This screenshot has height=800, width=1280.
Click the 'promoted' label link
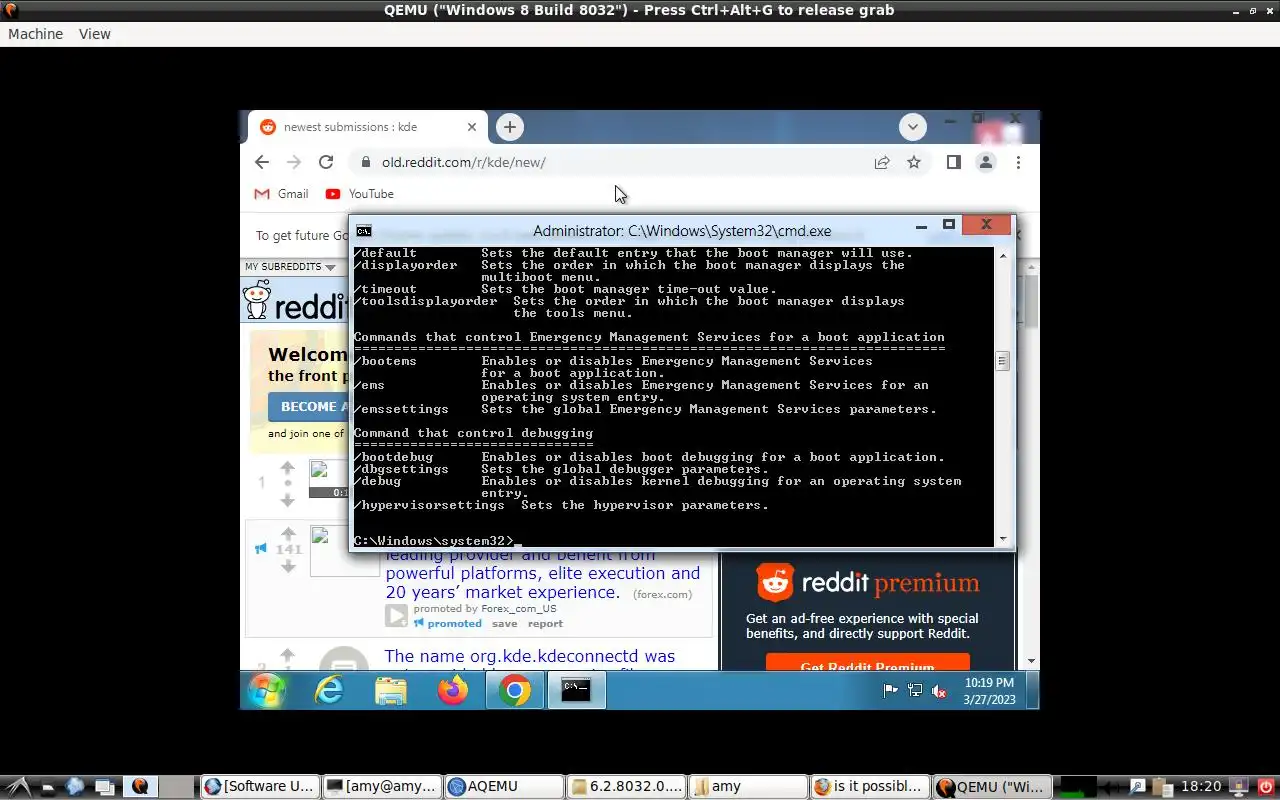[x=454, y=623]
